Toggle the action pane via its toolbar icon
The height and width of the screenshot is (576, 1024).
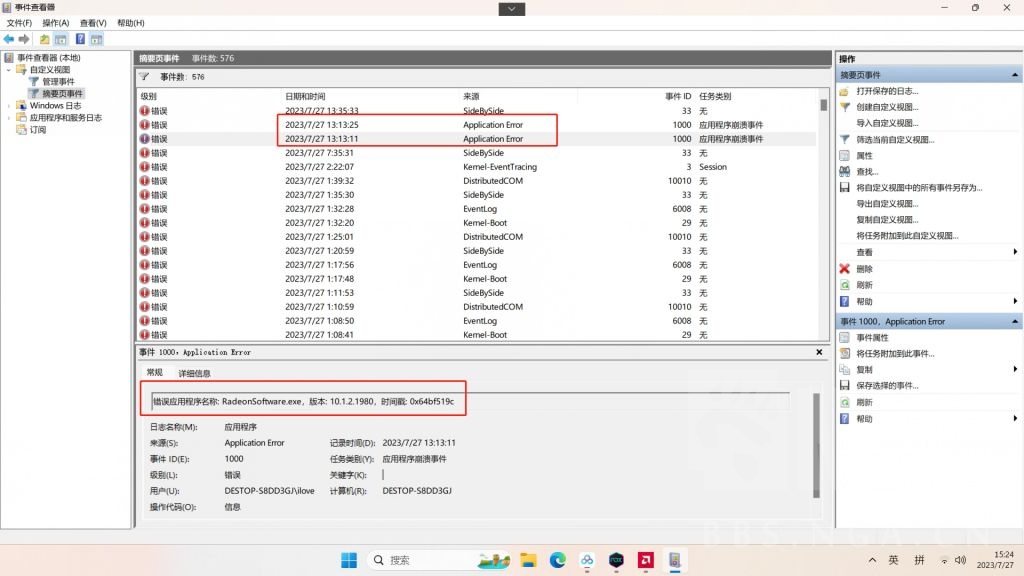point(96,38)
